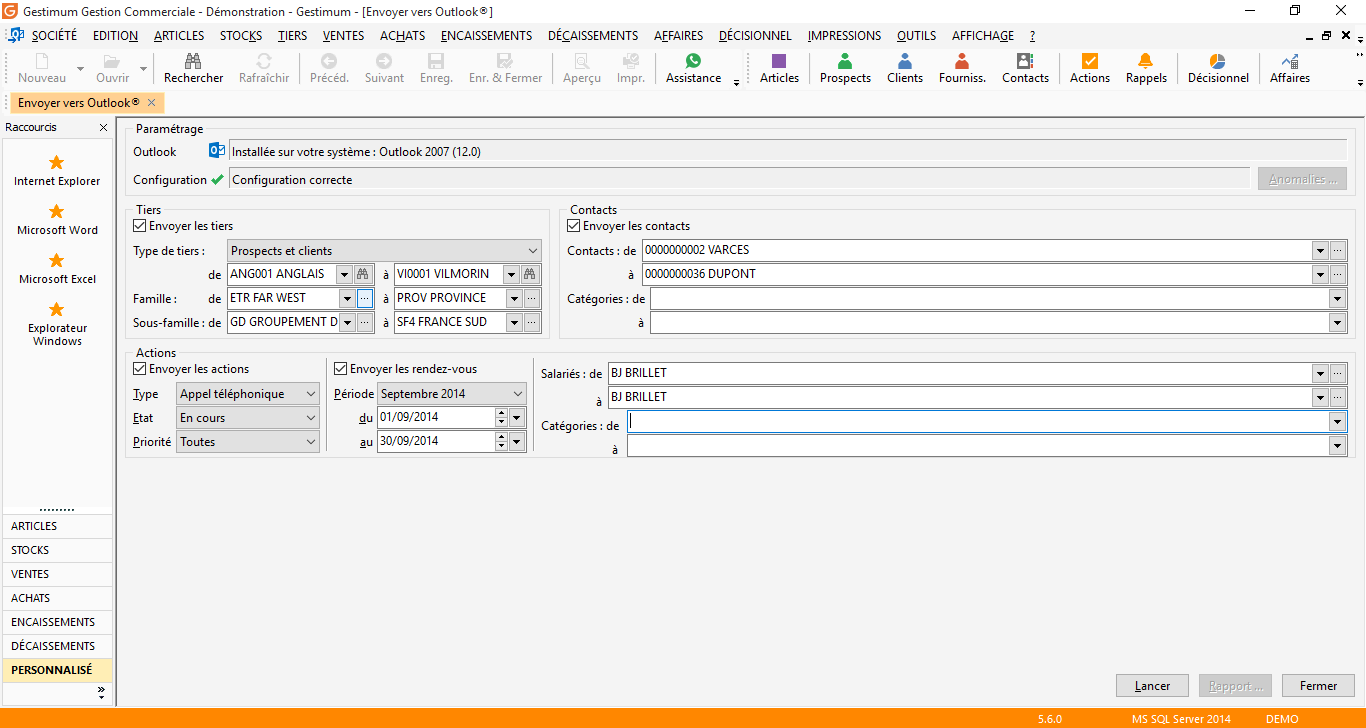Open the ARTICLES menu
The image size is (1366, 728).
179,35
